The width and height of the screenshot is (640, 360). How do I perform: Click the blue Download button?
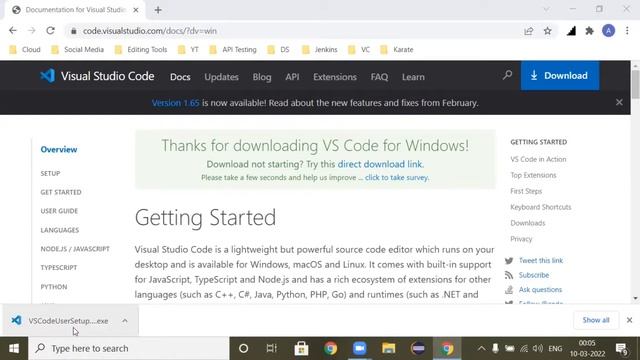[560, 76]
